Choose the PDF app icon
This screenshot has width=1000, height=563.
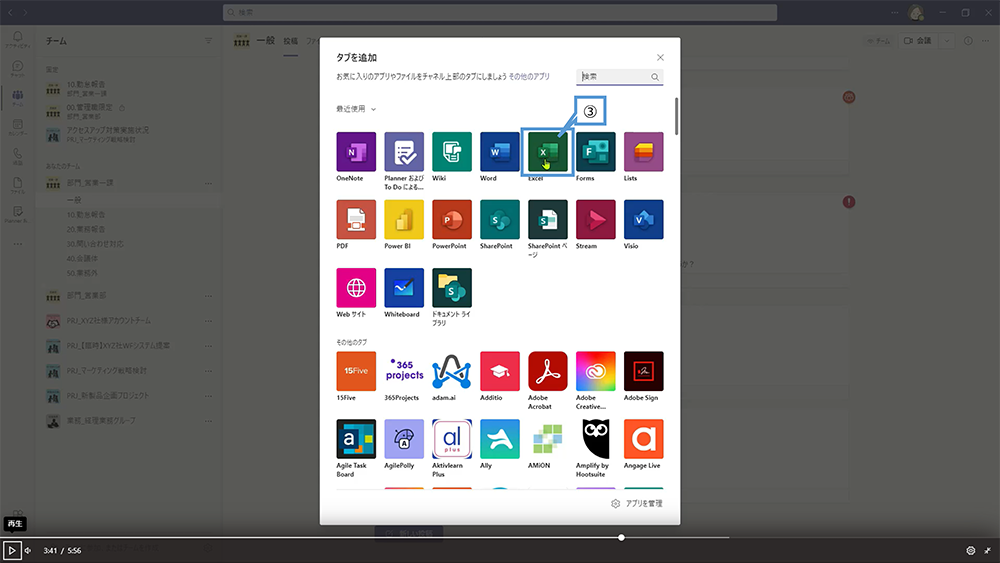[356, 219]
